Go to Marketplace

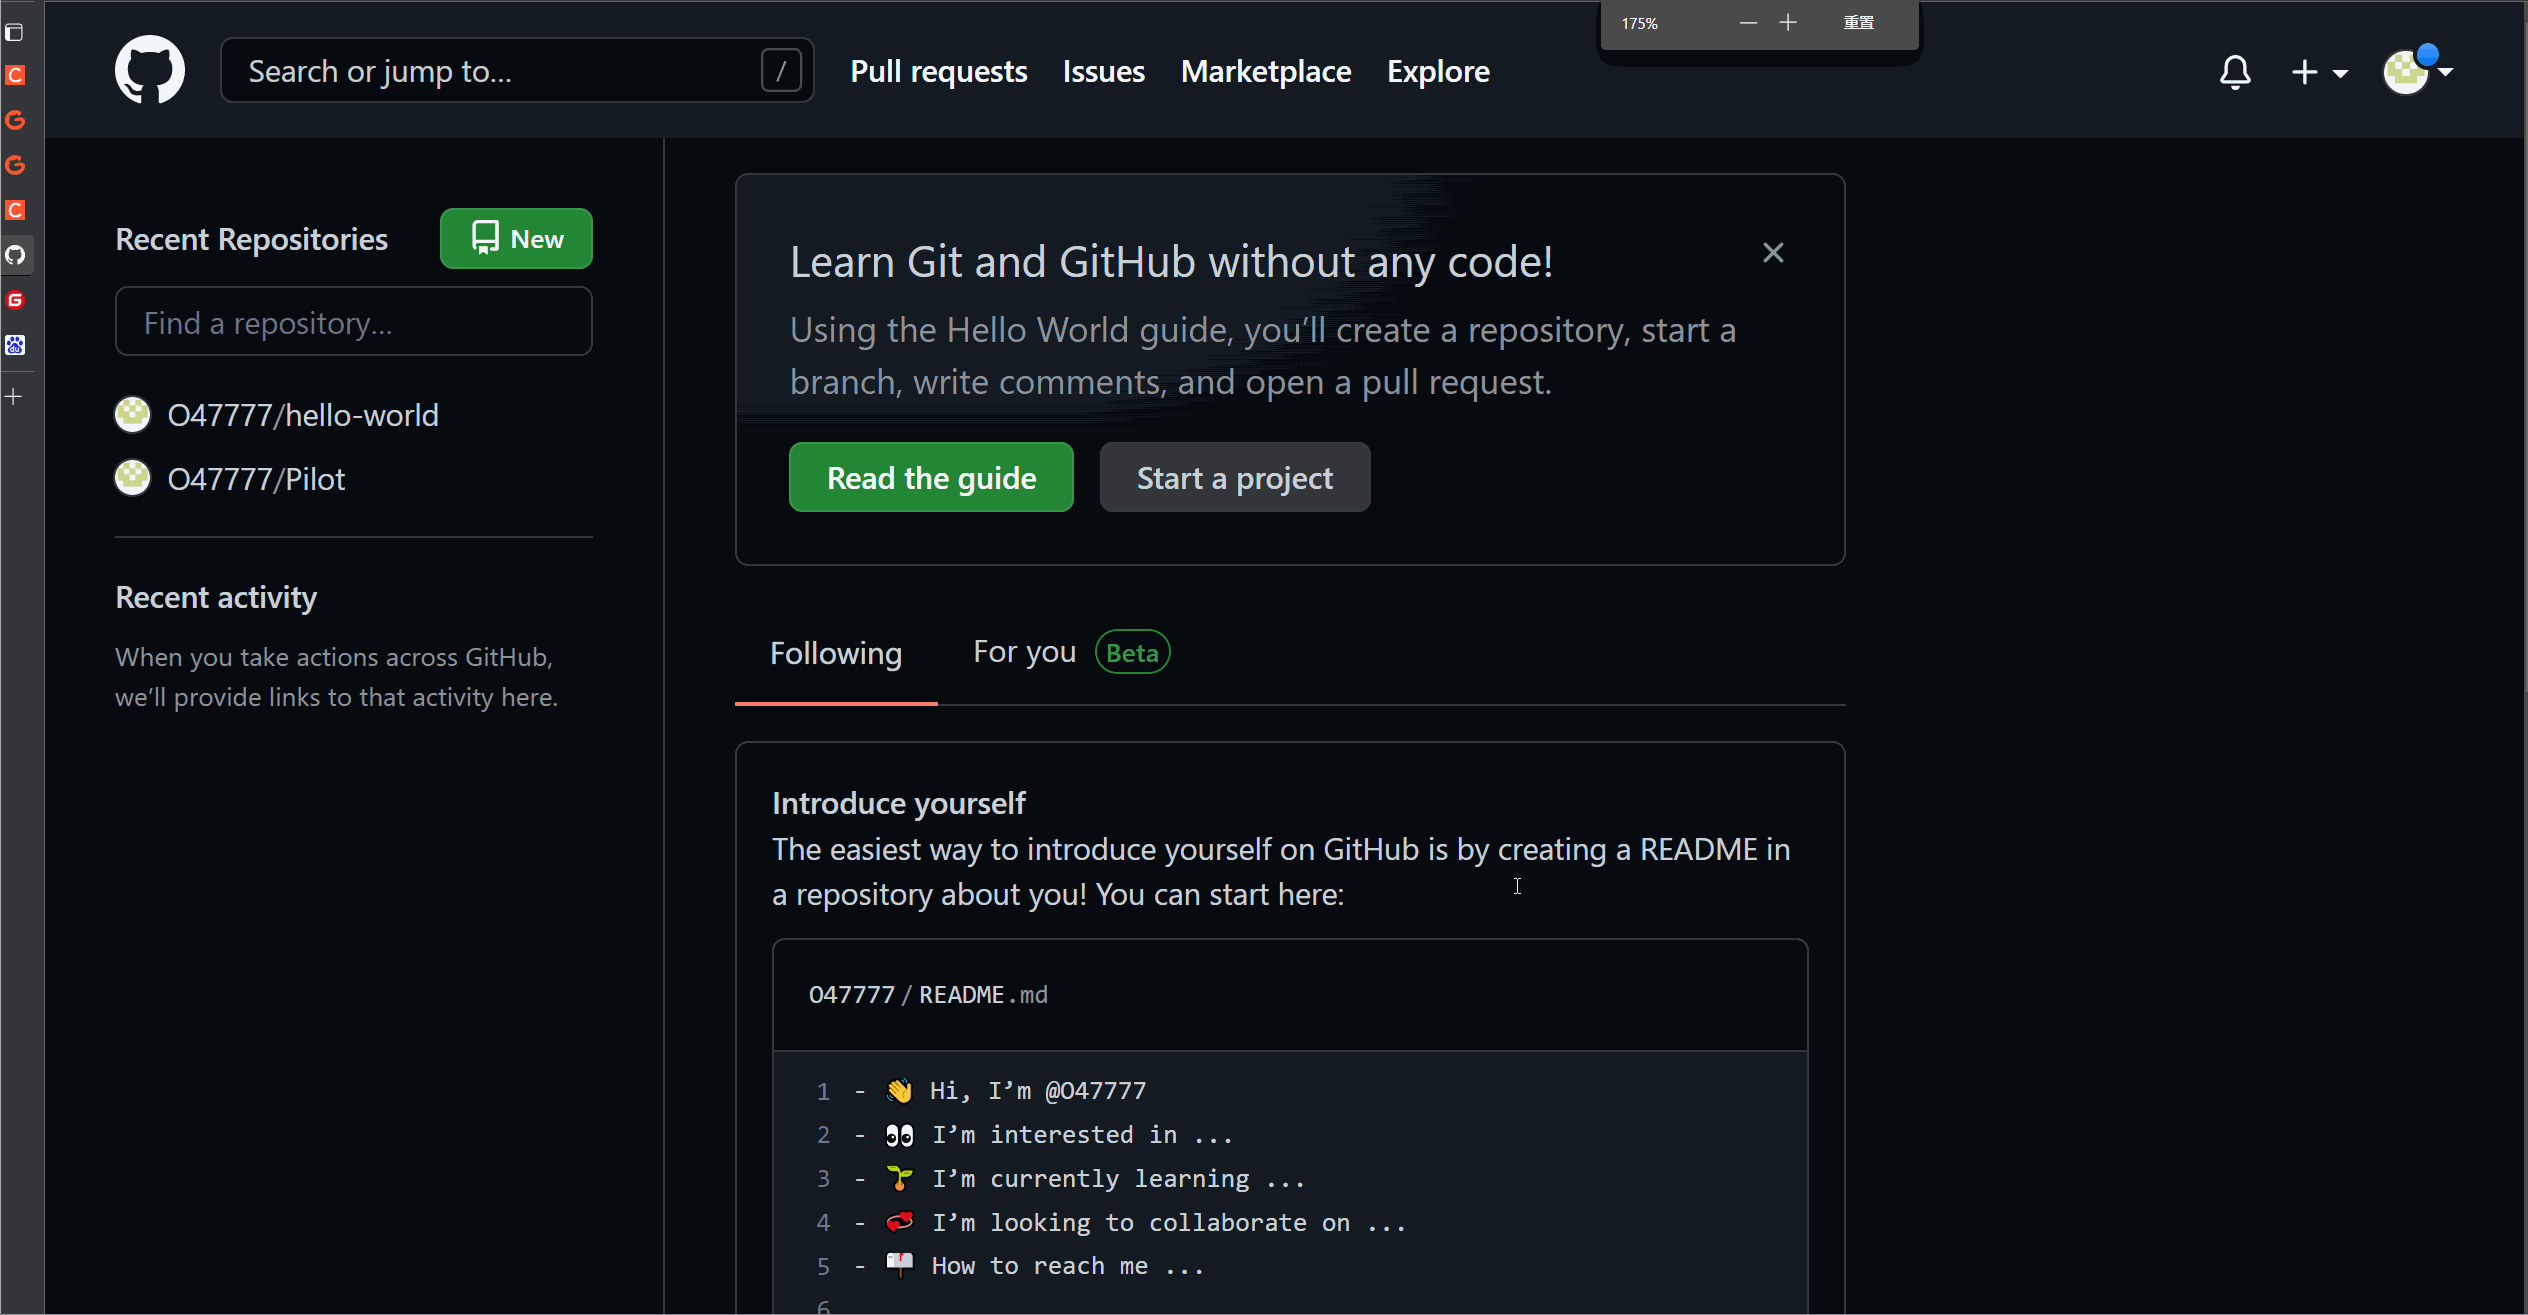pos(1265,71)
